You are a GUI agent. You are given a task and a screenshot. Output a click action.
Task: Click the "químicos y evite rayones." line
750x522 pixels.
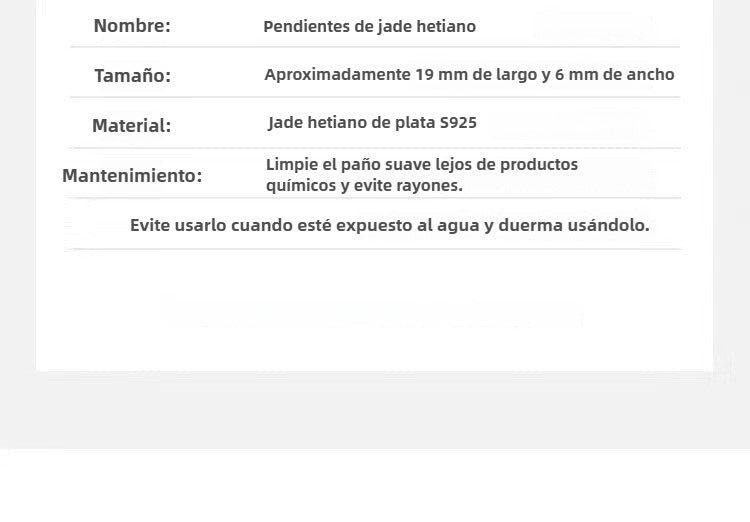pyautogui.click(x=364, y=186)
